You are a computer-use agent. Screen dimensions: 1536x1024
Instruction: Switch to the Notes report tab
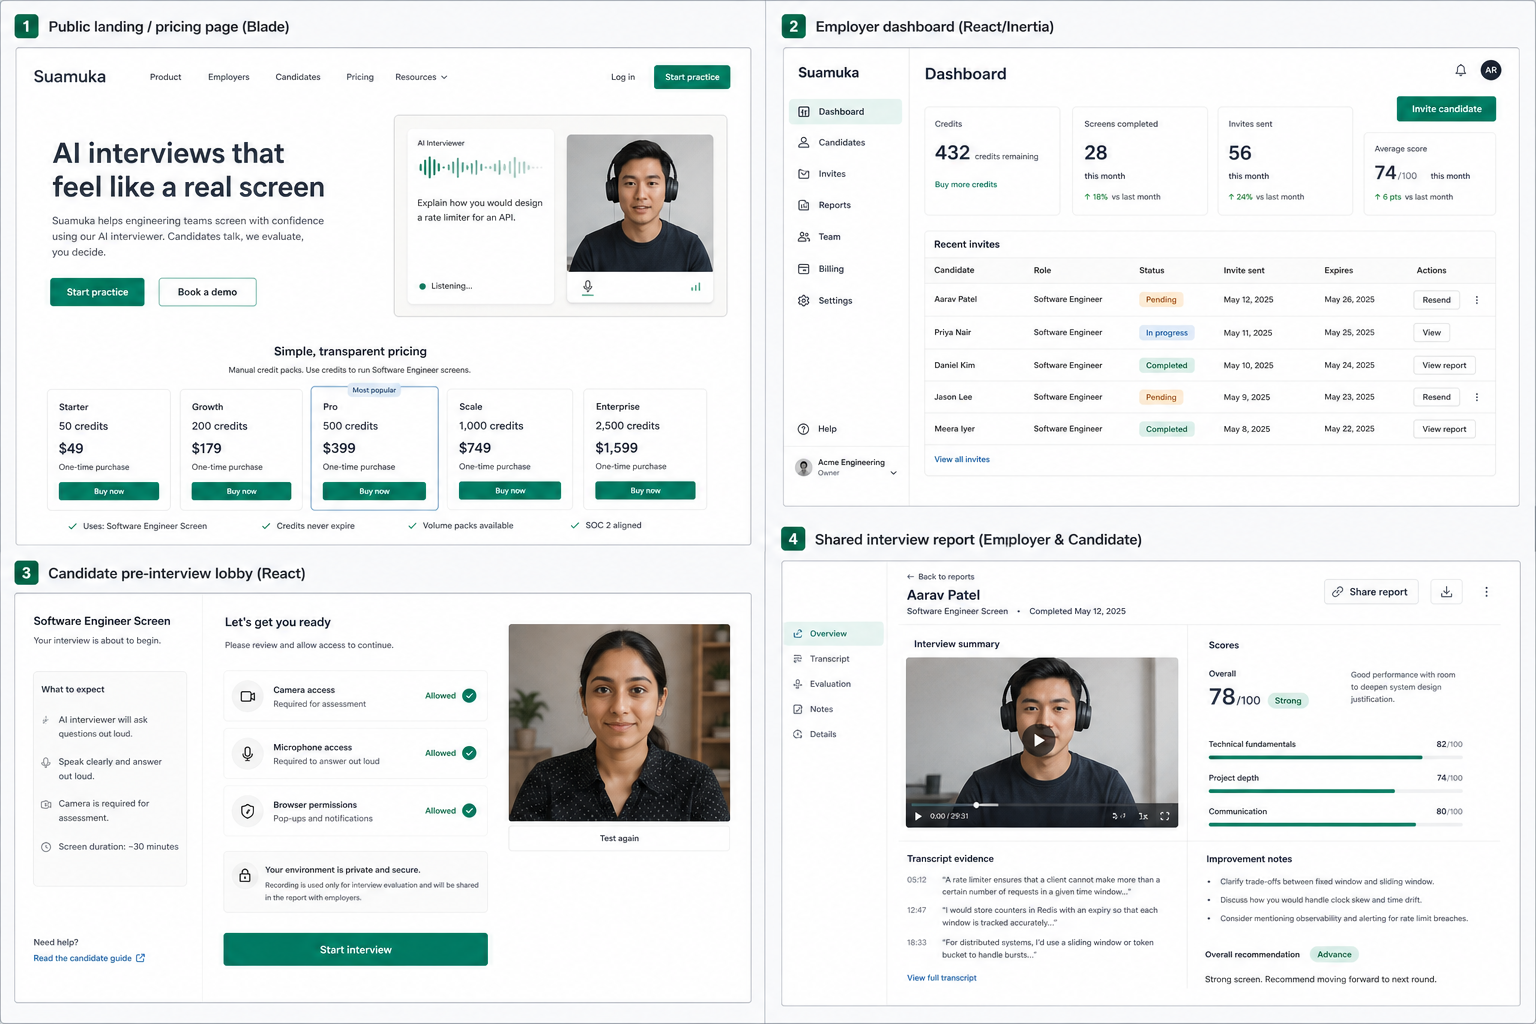click(821, 709)
